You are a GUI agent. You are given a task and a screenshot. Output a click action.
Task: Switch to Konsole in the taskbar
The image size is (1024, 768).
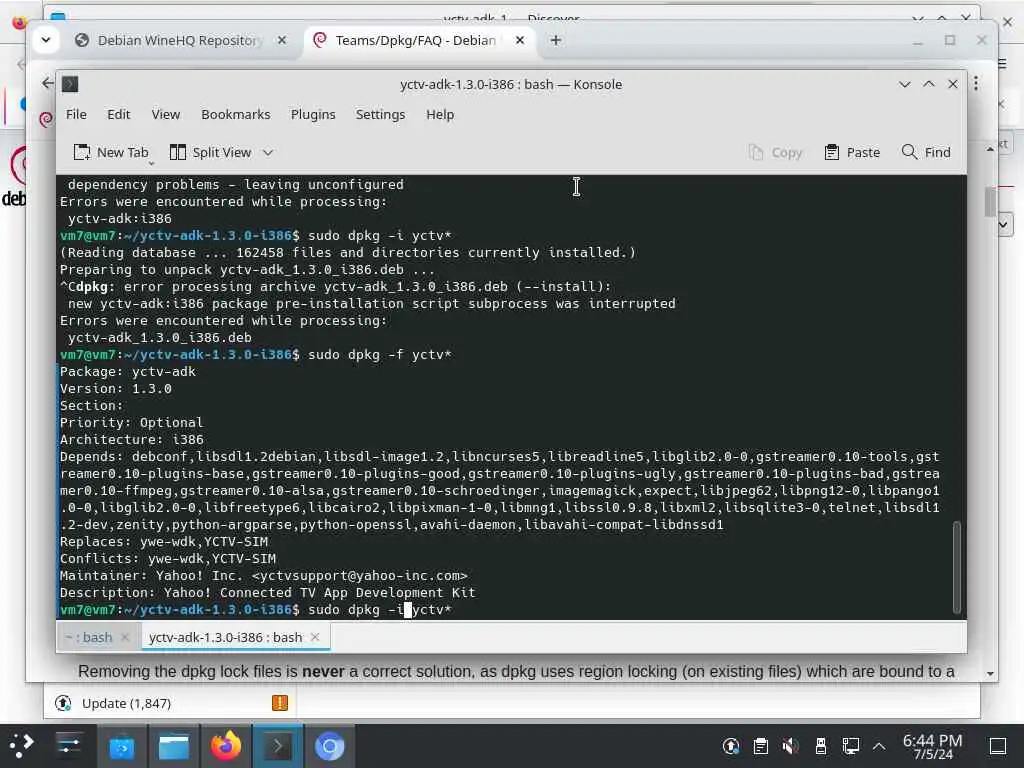click(278, 746)
